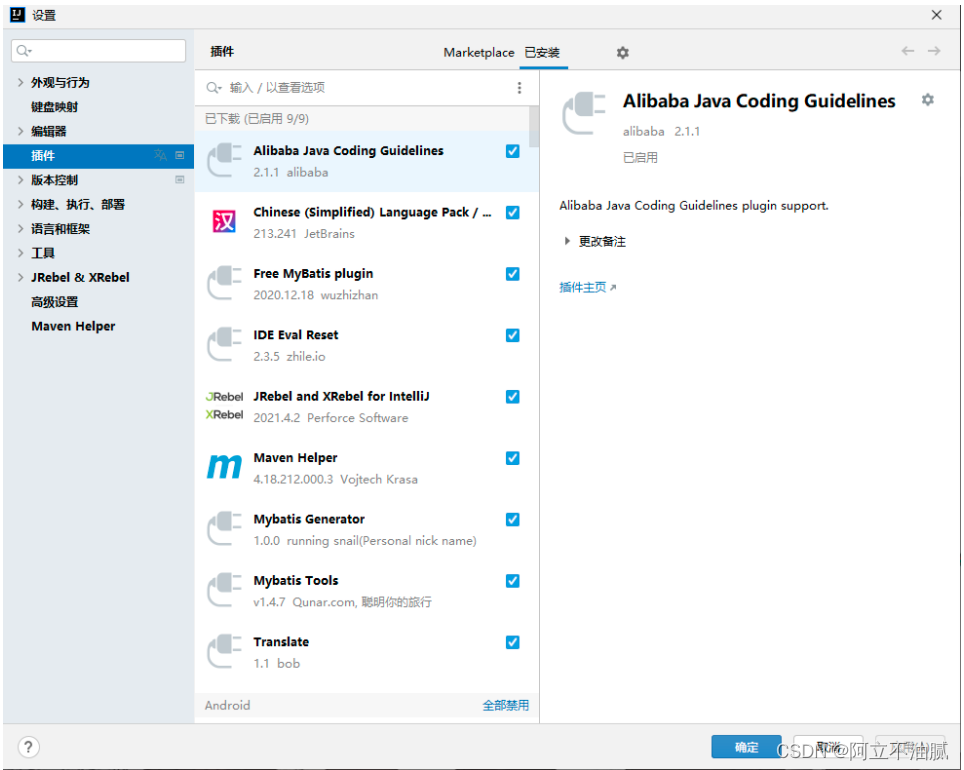Click the Maven Helper m icon

pos(224,467)
